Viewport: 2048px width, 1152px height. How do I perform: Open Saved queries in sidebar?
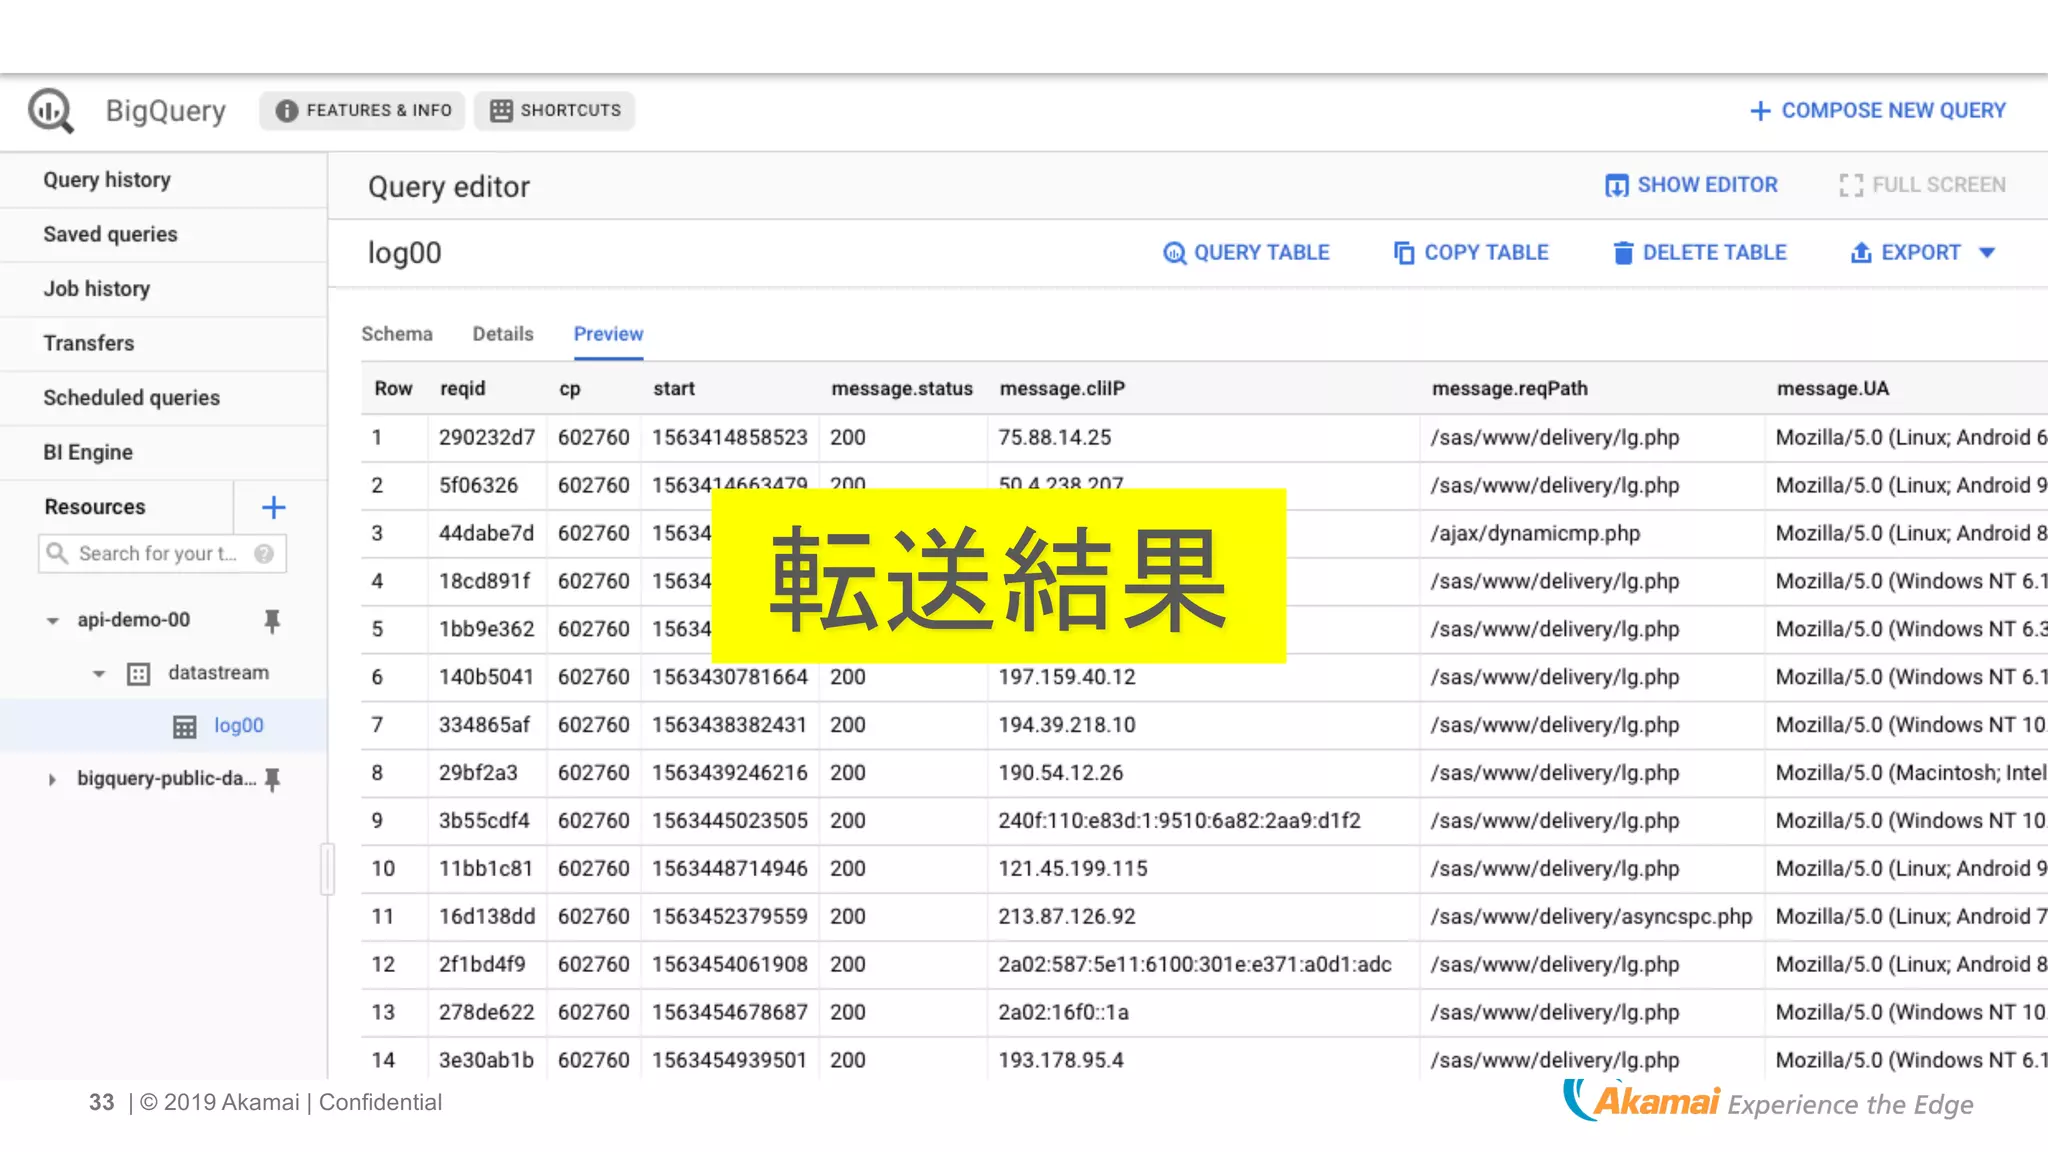164,234
